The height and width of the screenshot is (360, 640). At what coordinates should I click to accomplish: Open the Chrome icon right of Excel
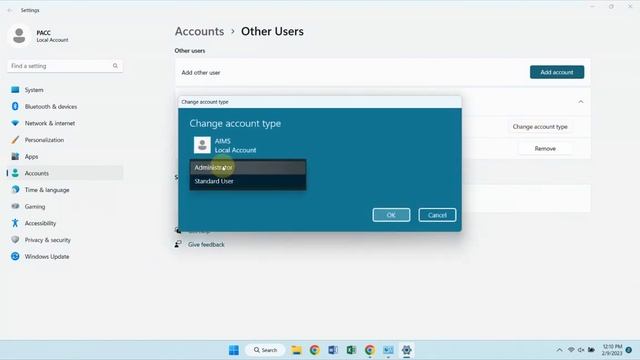click(x=370, y=350)
